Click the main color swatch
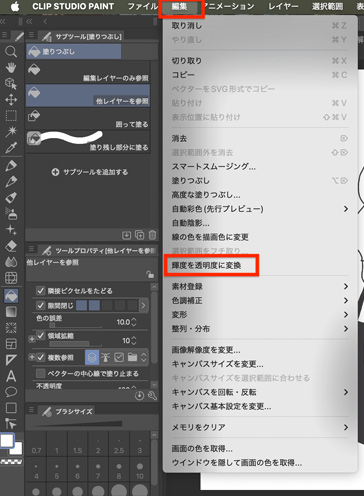Viewport: 364px width, 496px height. point(7,440)
